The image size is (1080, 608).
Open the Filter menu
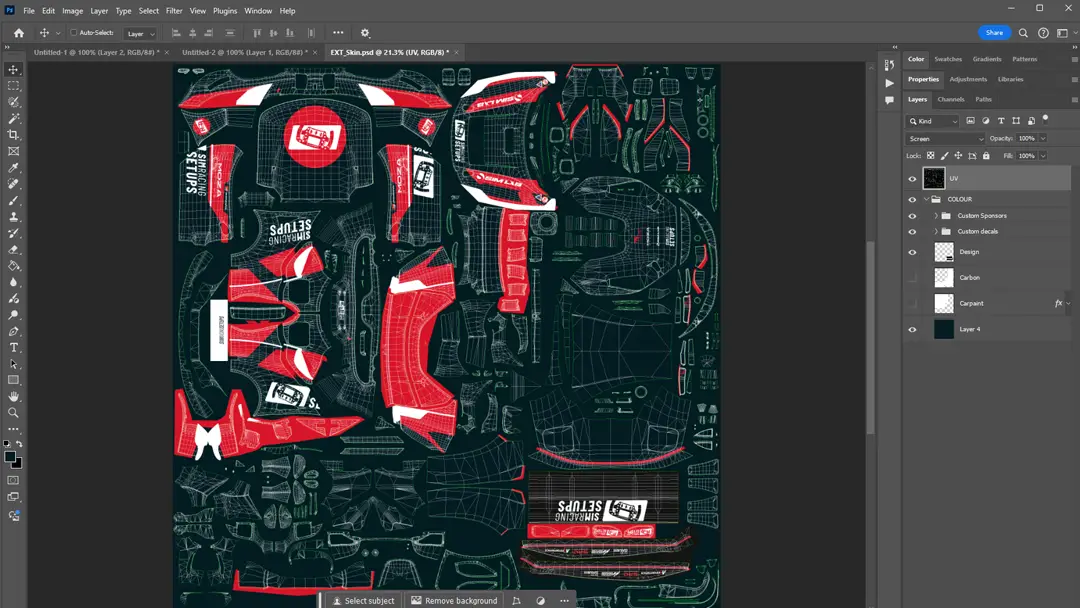pos(174,10)
